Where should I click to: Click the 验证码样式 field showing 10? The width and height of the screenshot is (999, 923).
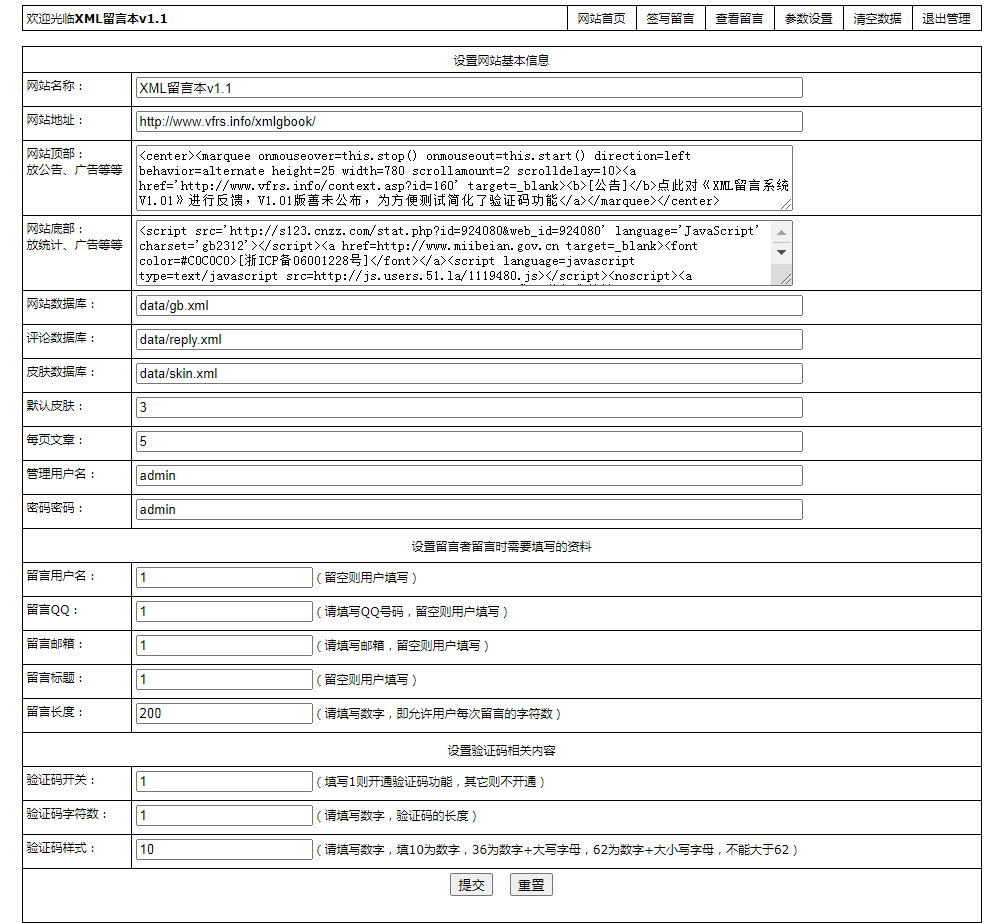click(x=224, y=849)
